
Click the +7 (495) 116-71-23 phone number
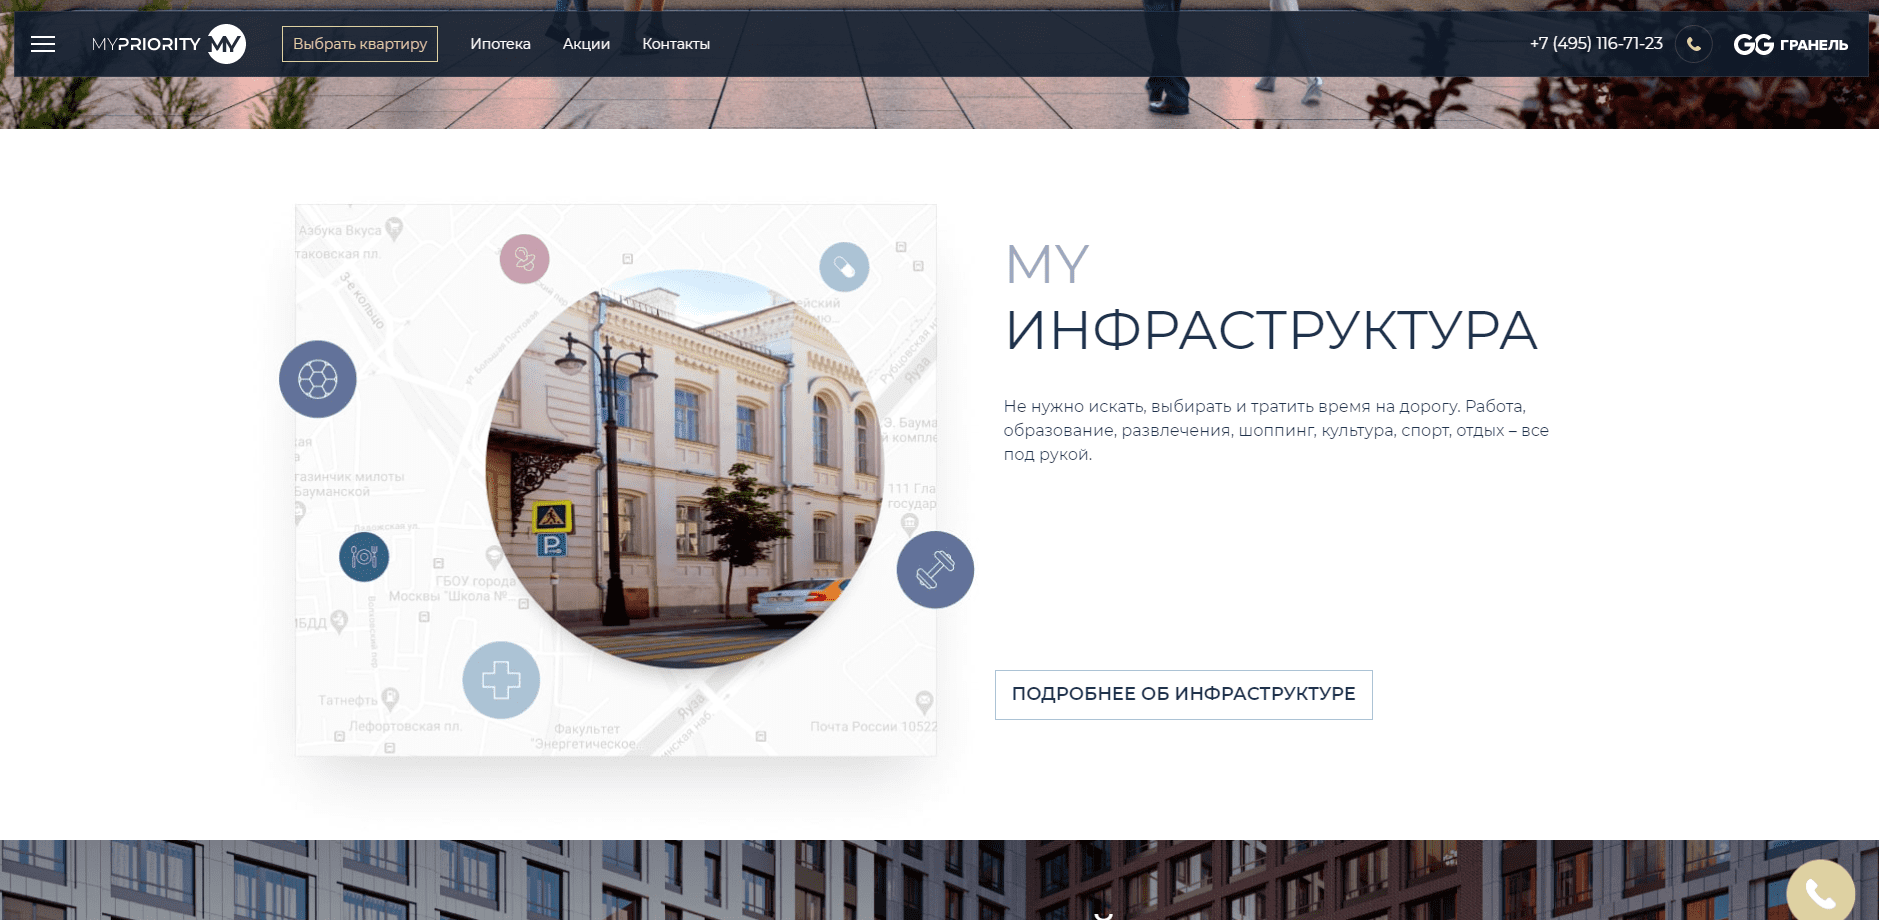coord(1595,44)
